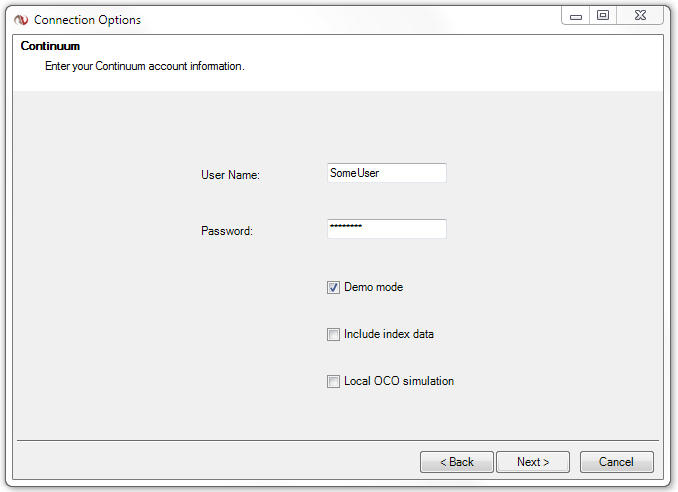
Task: Click the "Demo mode" label text
Action: coord(374,288)
